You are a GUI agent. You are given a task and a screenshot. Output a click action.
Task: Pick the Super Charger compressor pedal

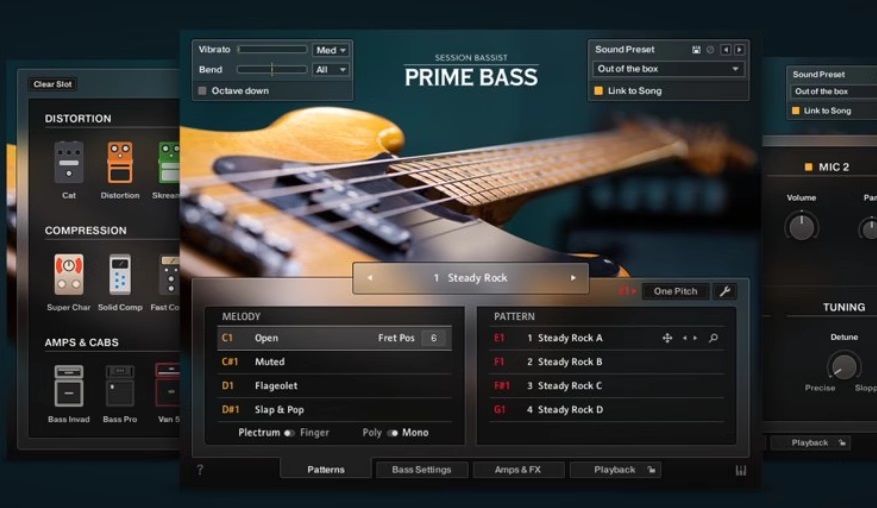(68, 275)
